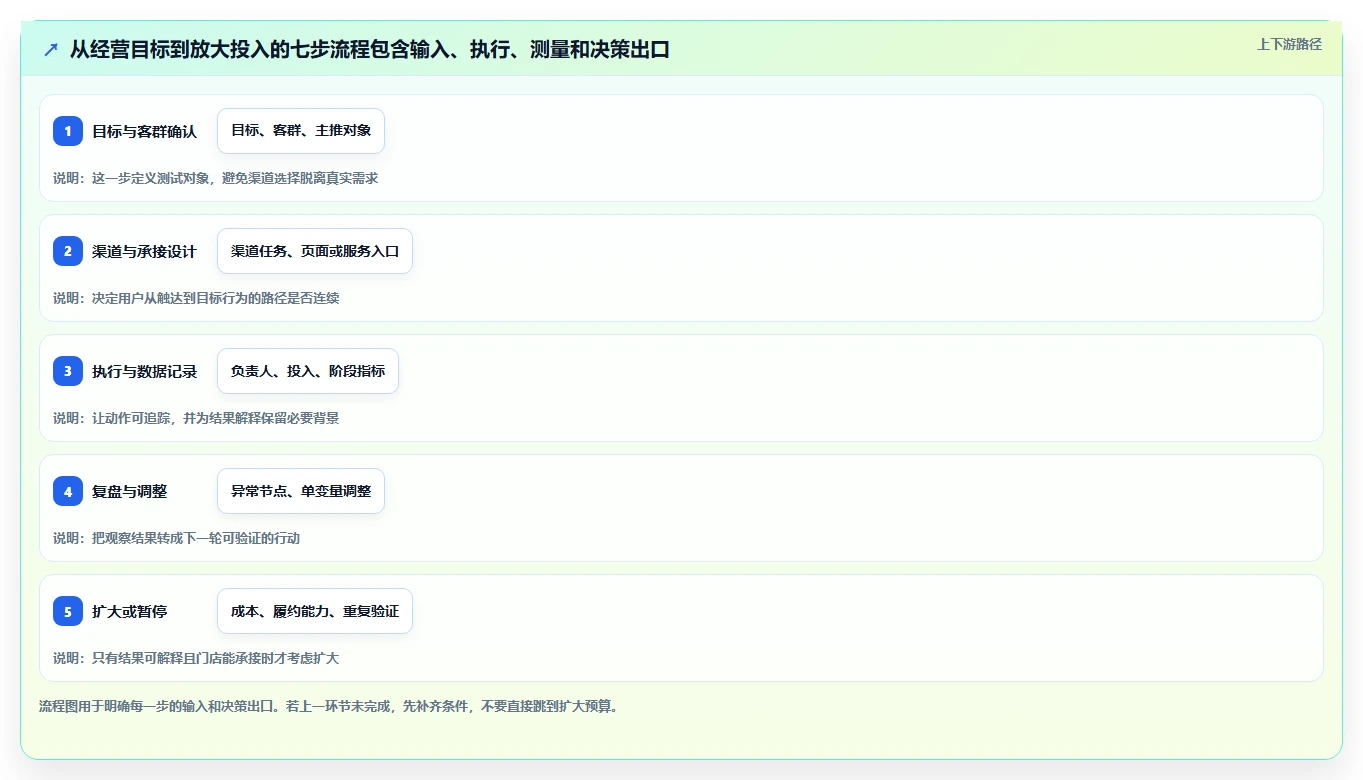Click the step title 执行与数据记录
The width and height of the screenshot is (1363, 780).
(144, 371)
